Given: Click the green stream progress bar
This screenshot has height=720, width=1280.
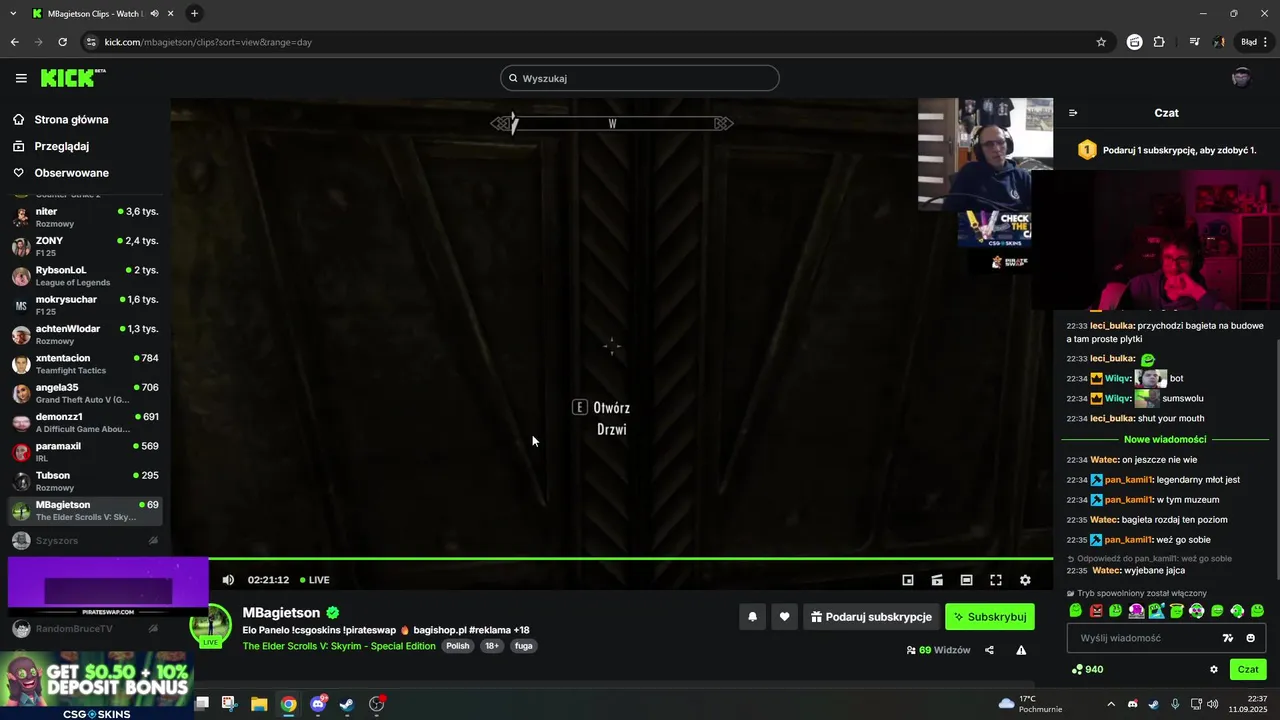Looking at the screenshot, I should (x=630, y=558).
